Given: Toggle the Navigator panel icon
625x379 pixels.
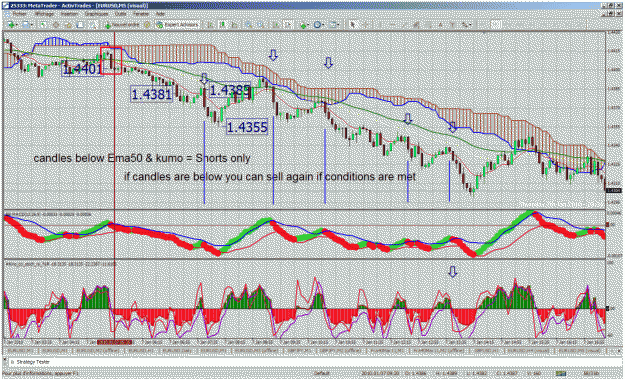Looking at the screenshot, I should pyautogui.click(x=68, y=25).
